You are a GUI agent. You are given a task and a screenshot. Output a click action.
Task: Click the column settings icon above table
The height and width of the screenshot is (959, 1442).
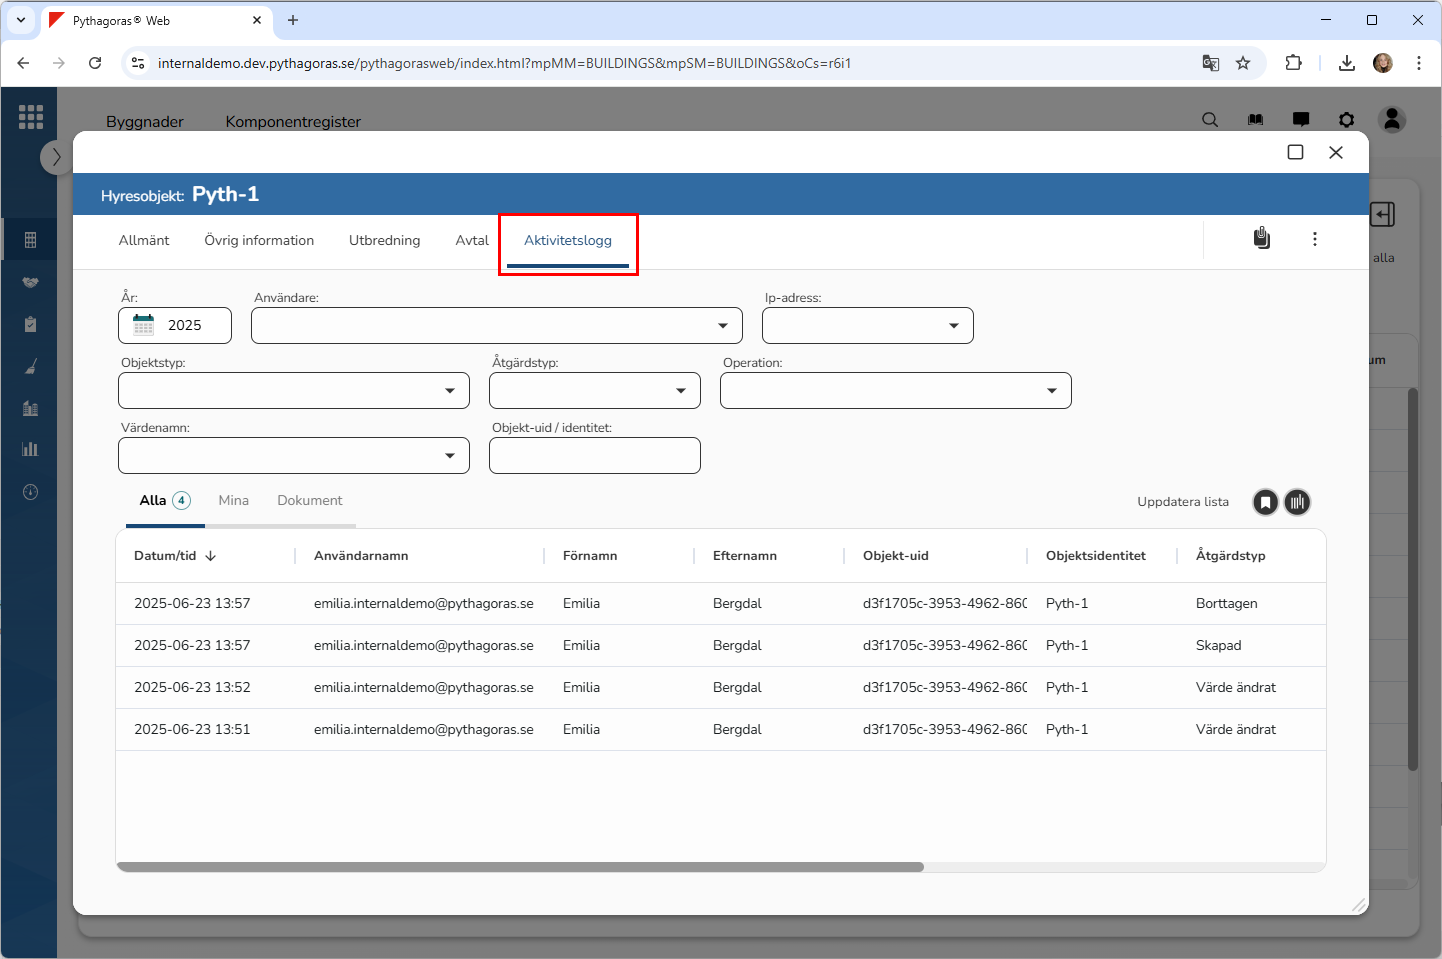click(x=1297, y=502)
